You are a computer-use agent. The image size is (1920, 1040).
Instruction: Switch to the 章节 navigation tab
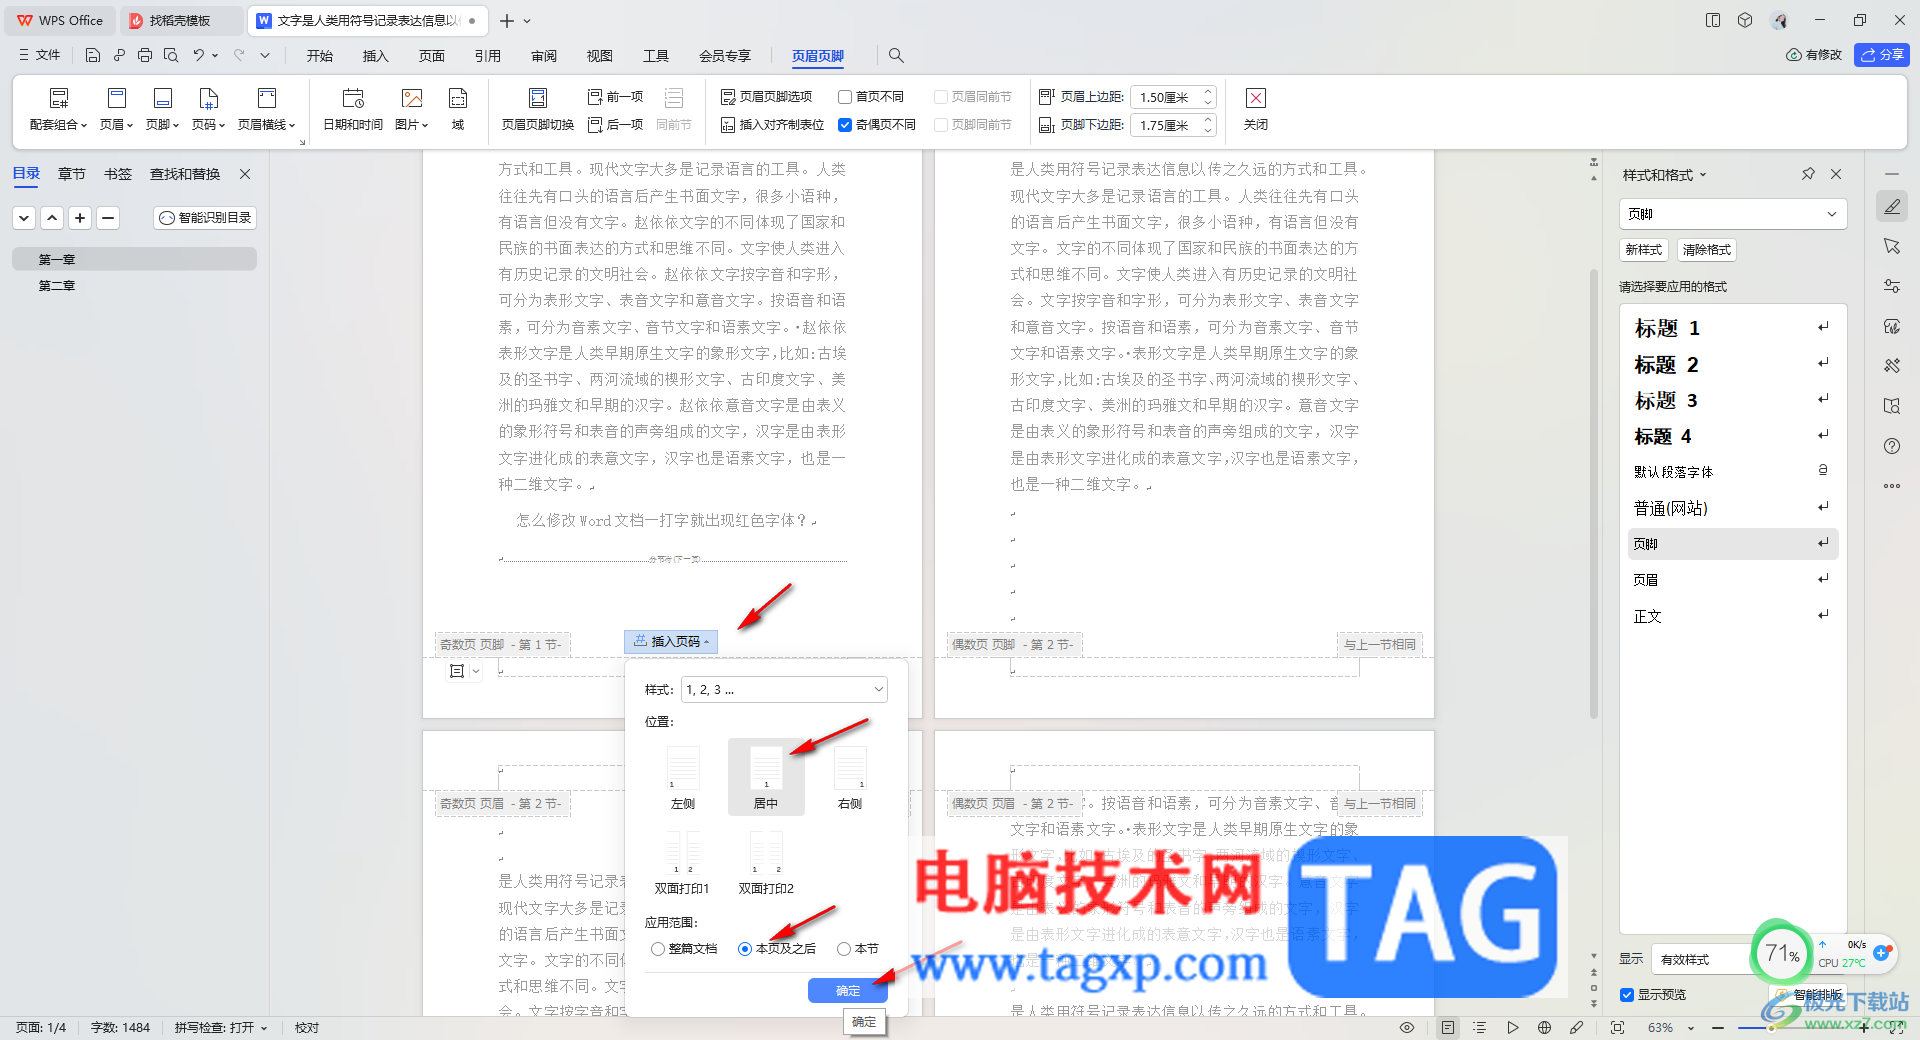72,174
